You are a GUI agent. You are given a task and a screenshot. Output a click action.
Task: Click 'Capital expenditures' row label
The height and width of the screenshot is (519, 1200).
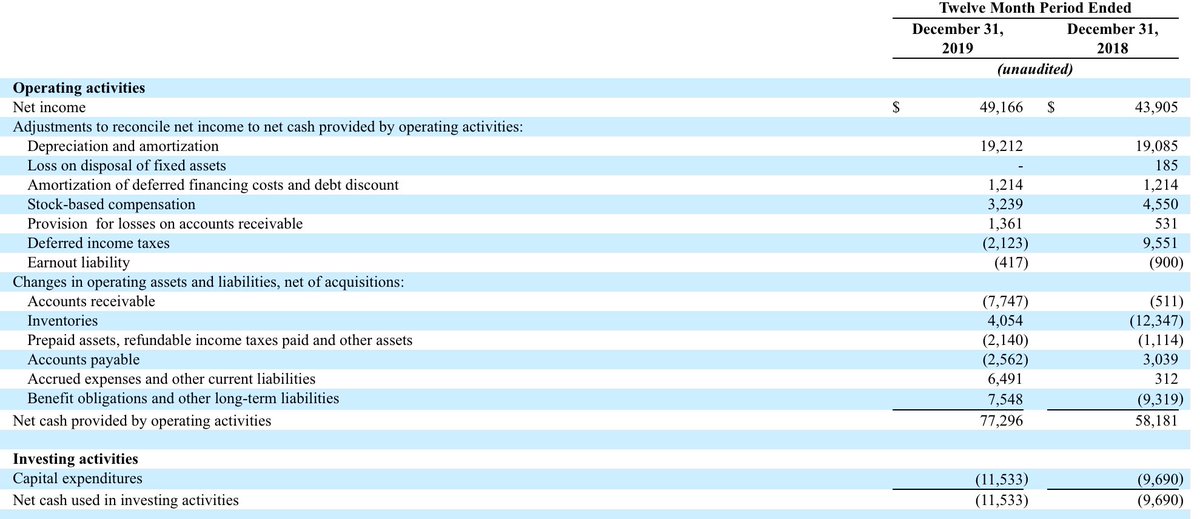77,479
